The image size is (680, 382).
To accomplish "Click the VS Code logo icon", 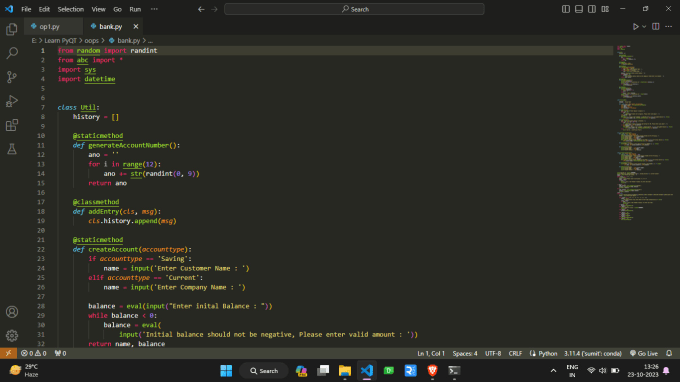I will tap(9, 9).
